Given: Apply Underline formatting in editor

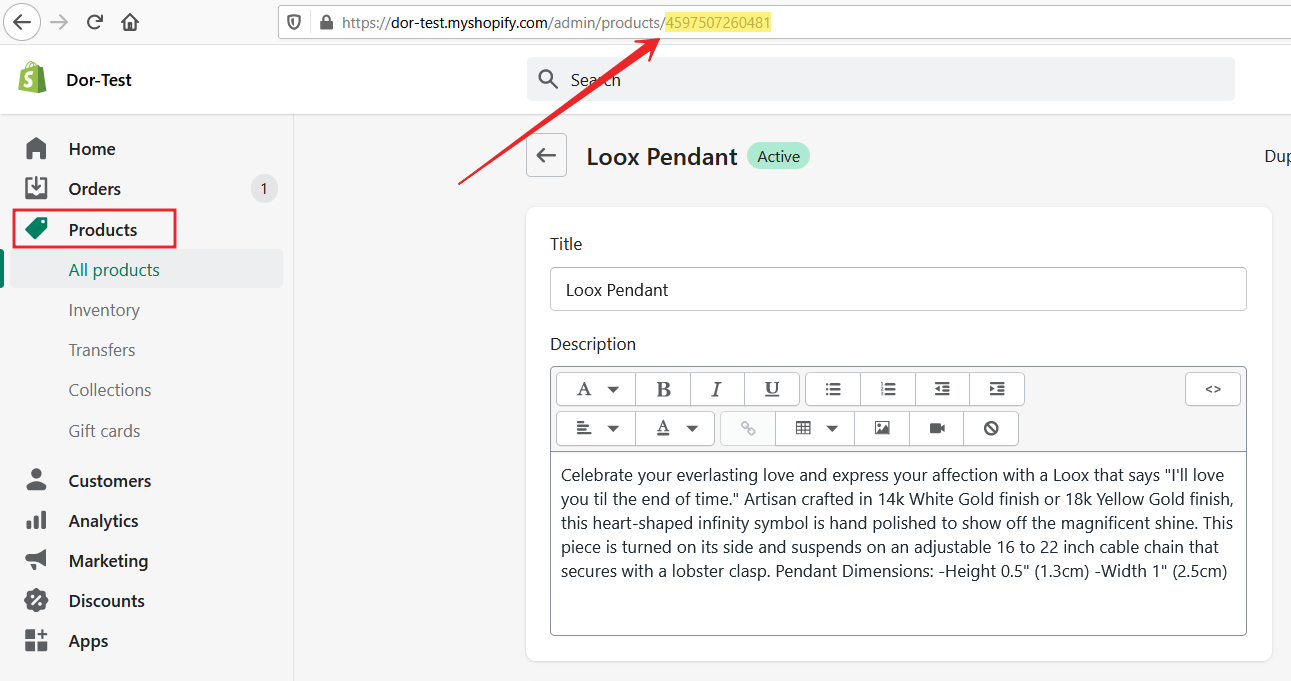Looking at the screenshot, I should click(x=771, y=389).
